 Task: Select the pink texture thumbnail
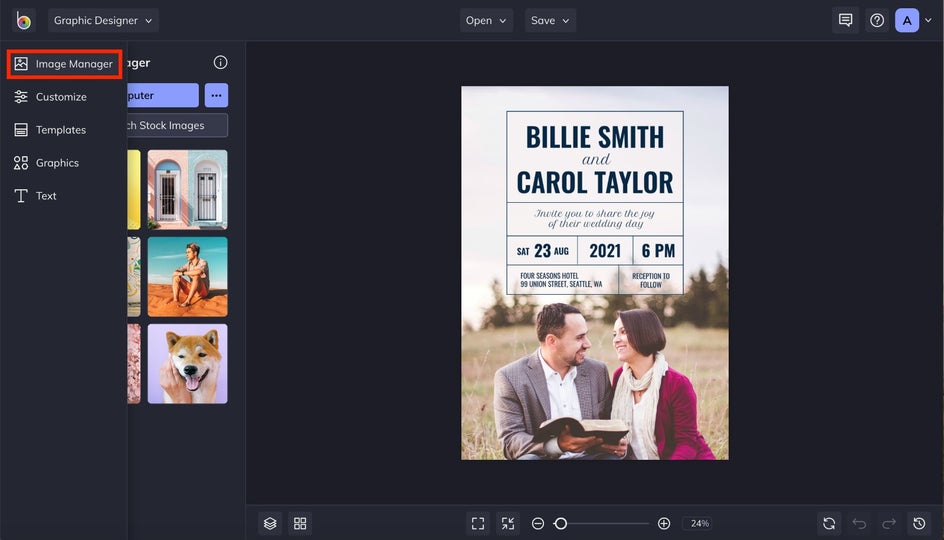tap(134, 364)
